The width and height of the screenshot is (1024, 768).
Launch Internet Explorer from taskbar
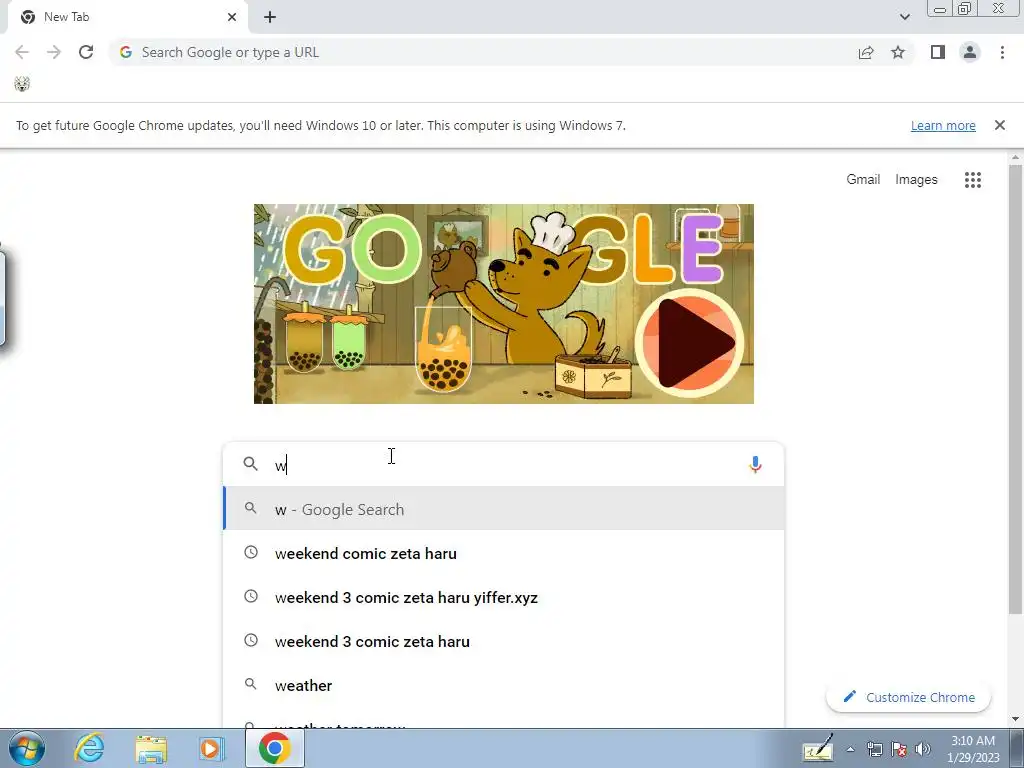89,748
